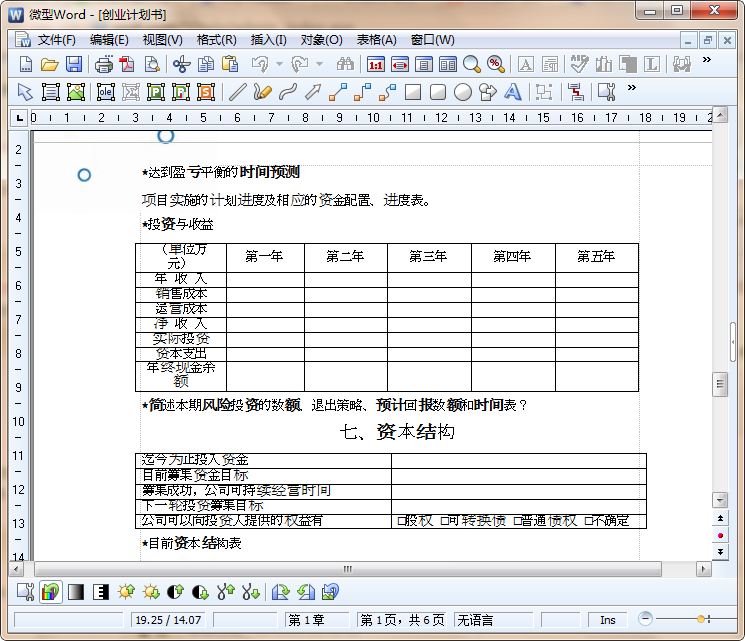Insert TextArt with the blue A icon
This screenshot has width=745, height=641.
coord(513,92)
